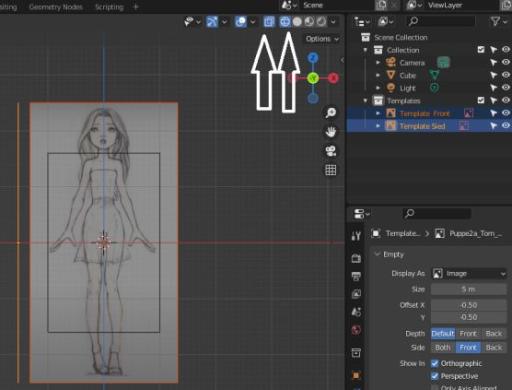
Task: Toggle X-ray view in viewport header
Action: (269, 22)
